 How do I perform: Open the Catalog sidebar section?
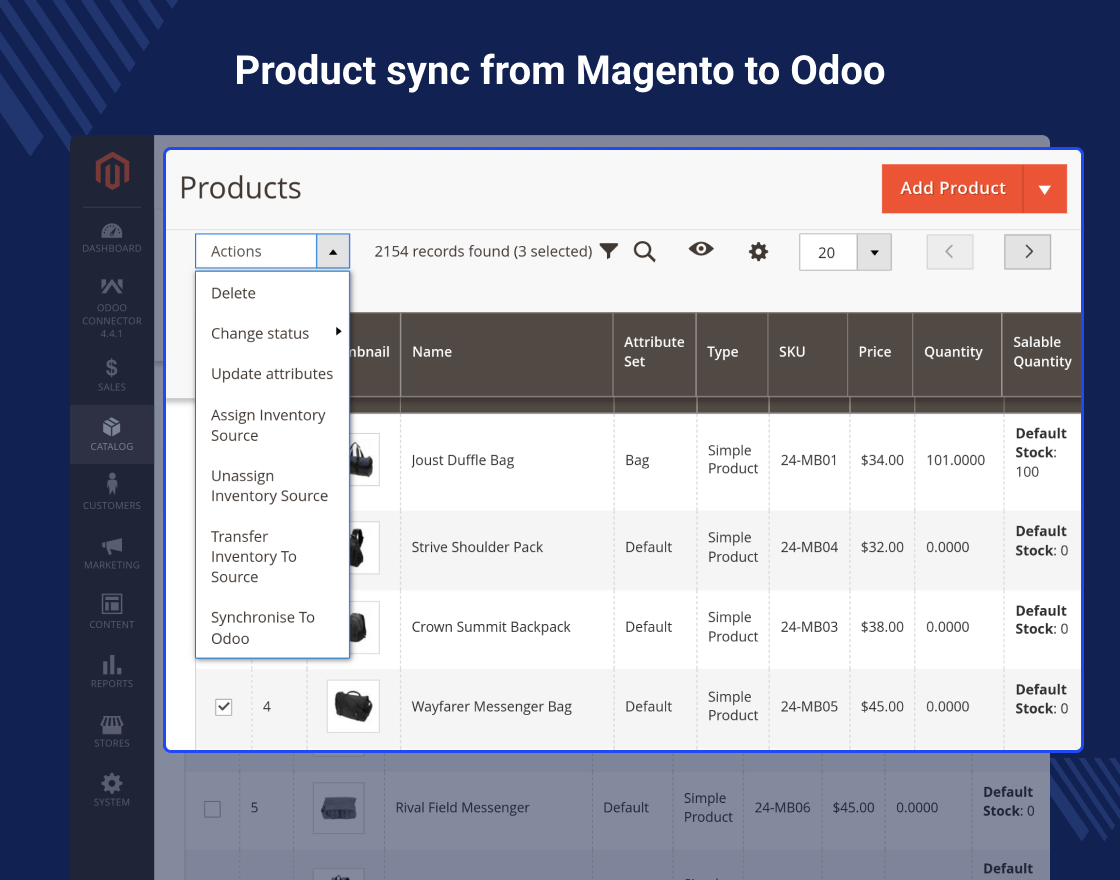[112, 434]
